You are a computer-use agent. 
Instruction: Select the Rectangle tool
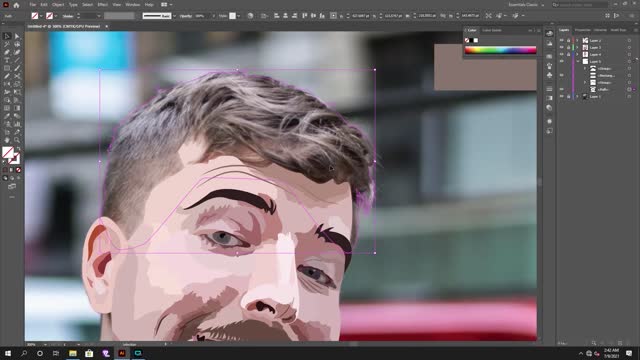tap(7, 68)
